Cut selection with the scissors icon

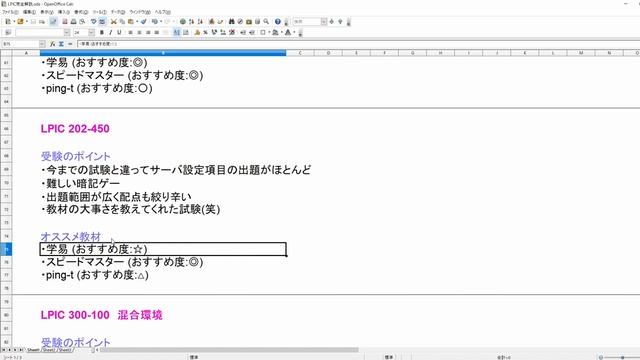pos(113,22)
